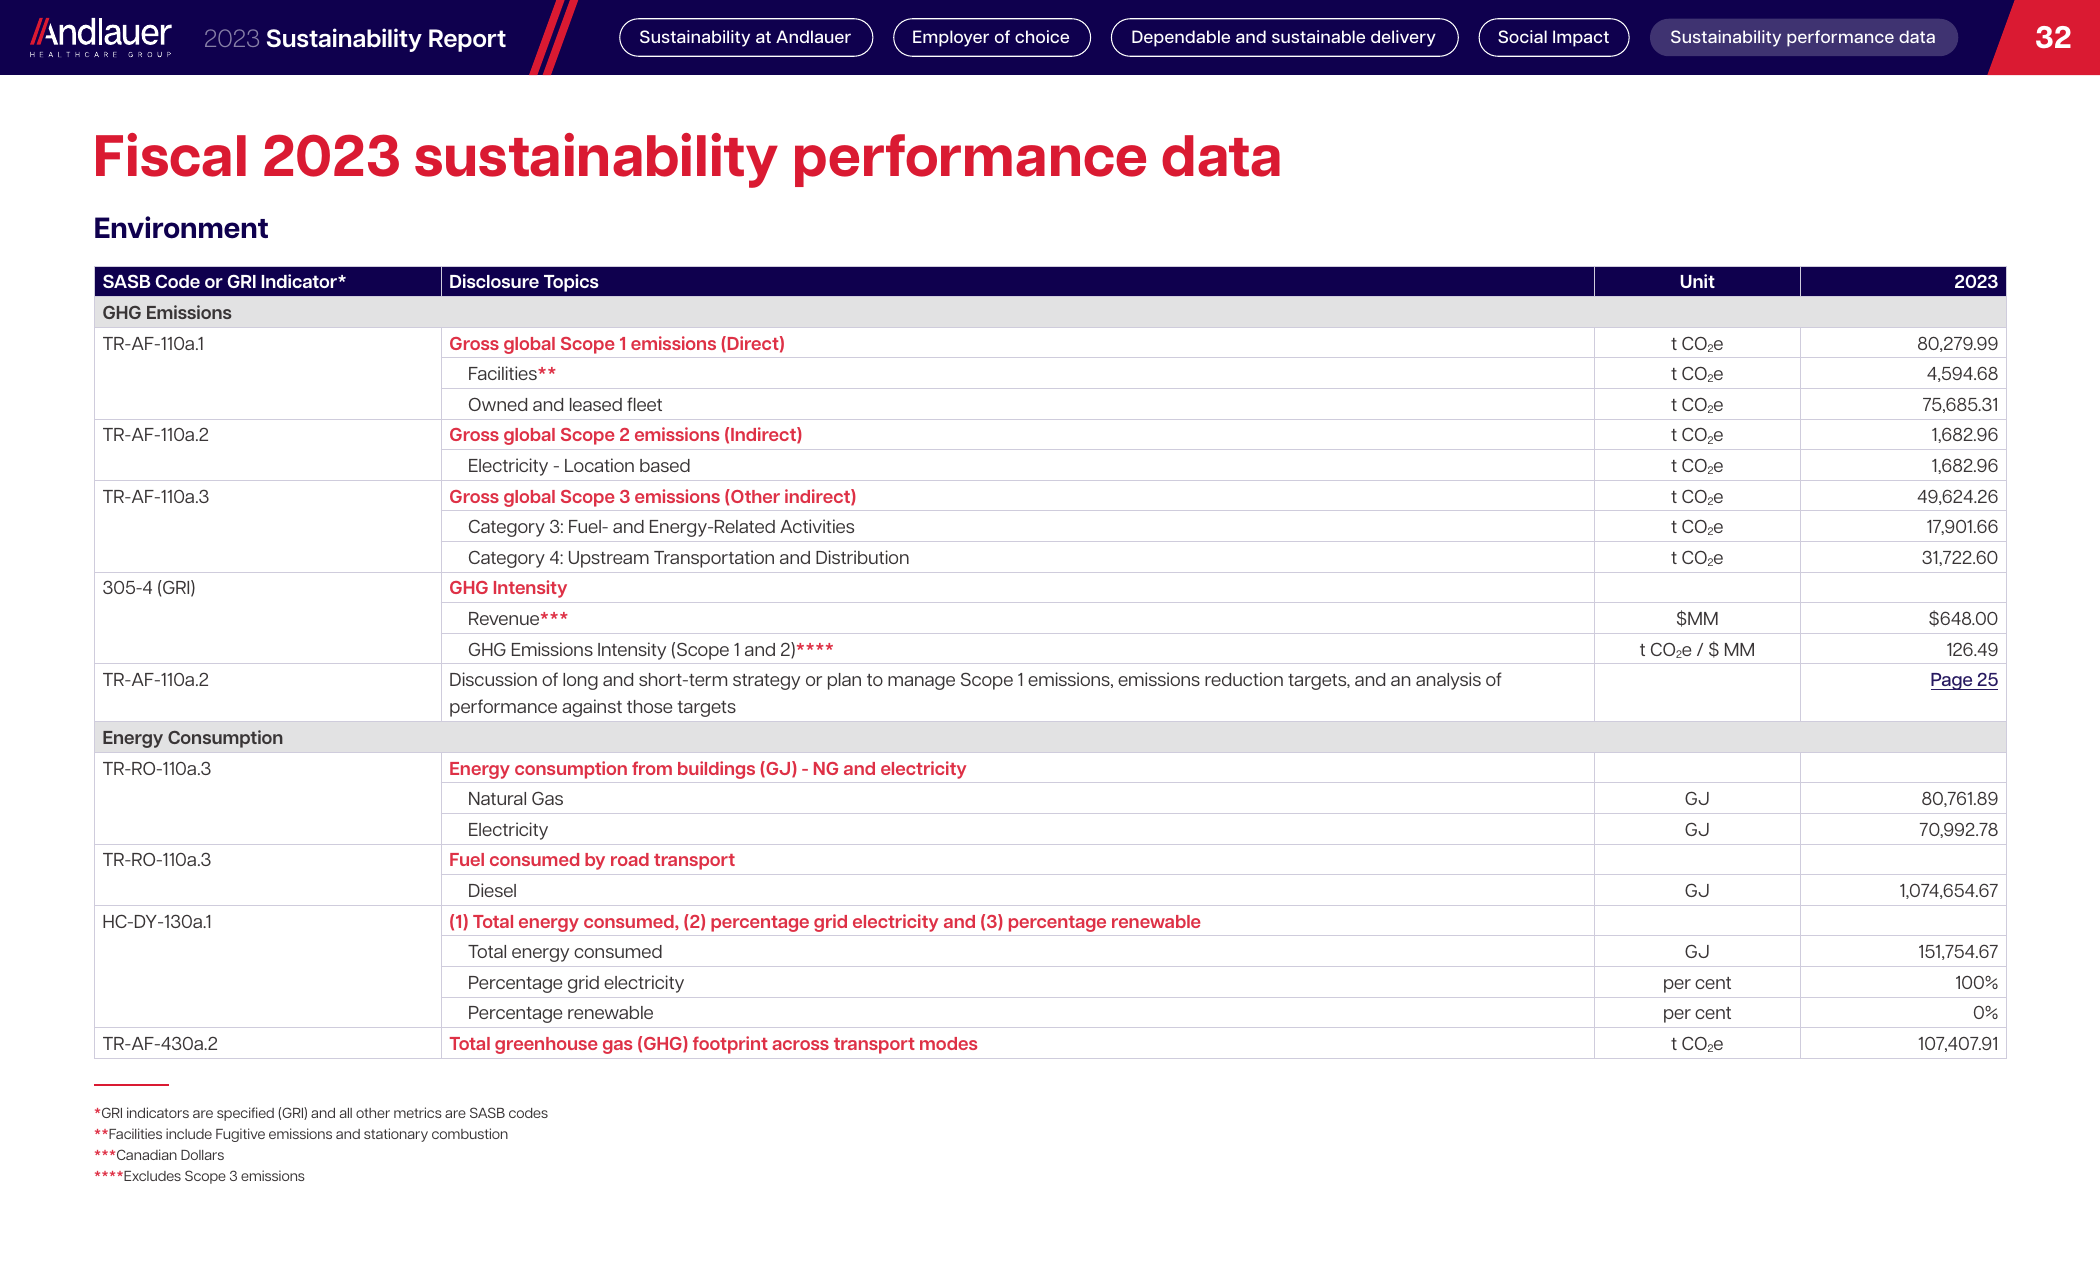Click Fuel consumed by road transport heading
The width and height of the screenshot is (2100, 1275).
[x=591, y=860]
